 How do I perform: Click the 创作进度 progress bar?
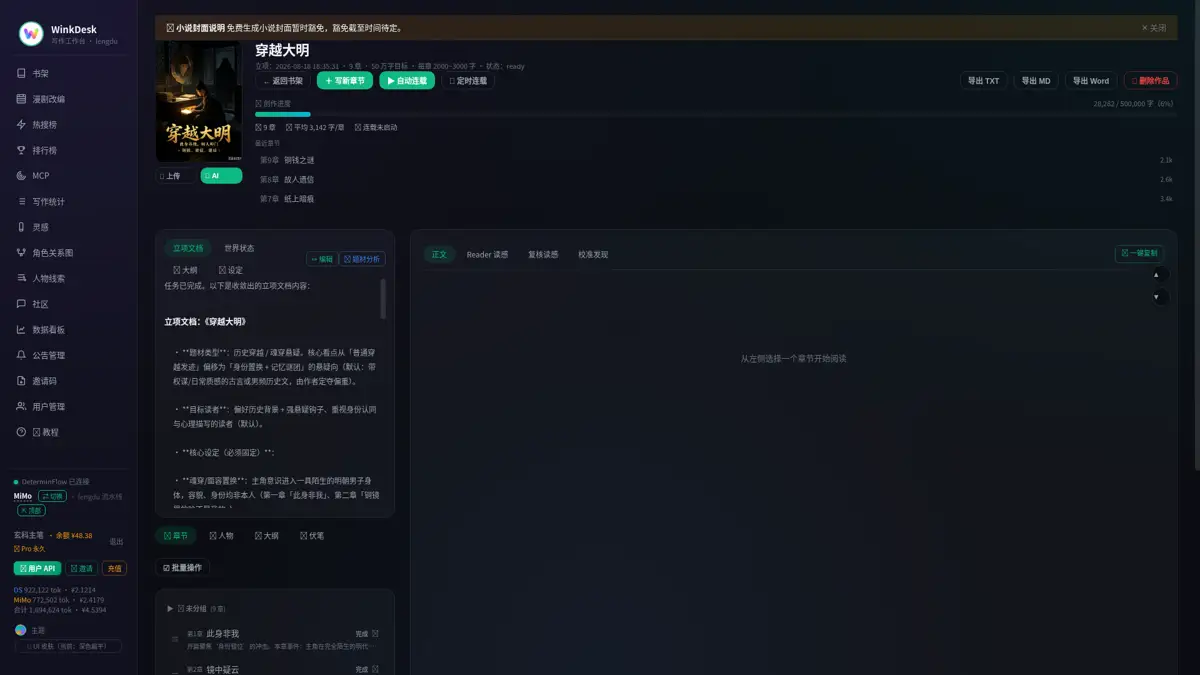pos(714,114)
